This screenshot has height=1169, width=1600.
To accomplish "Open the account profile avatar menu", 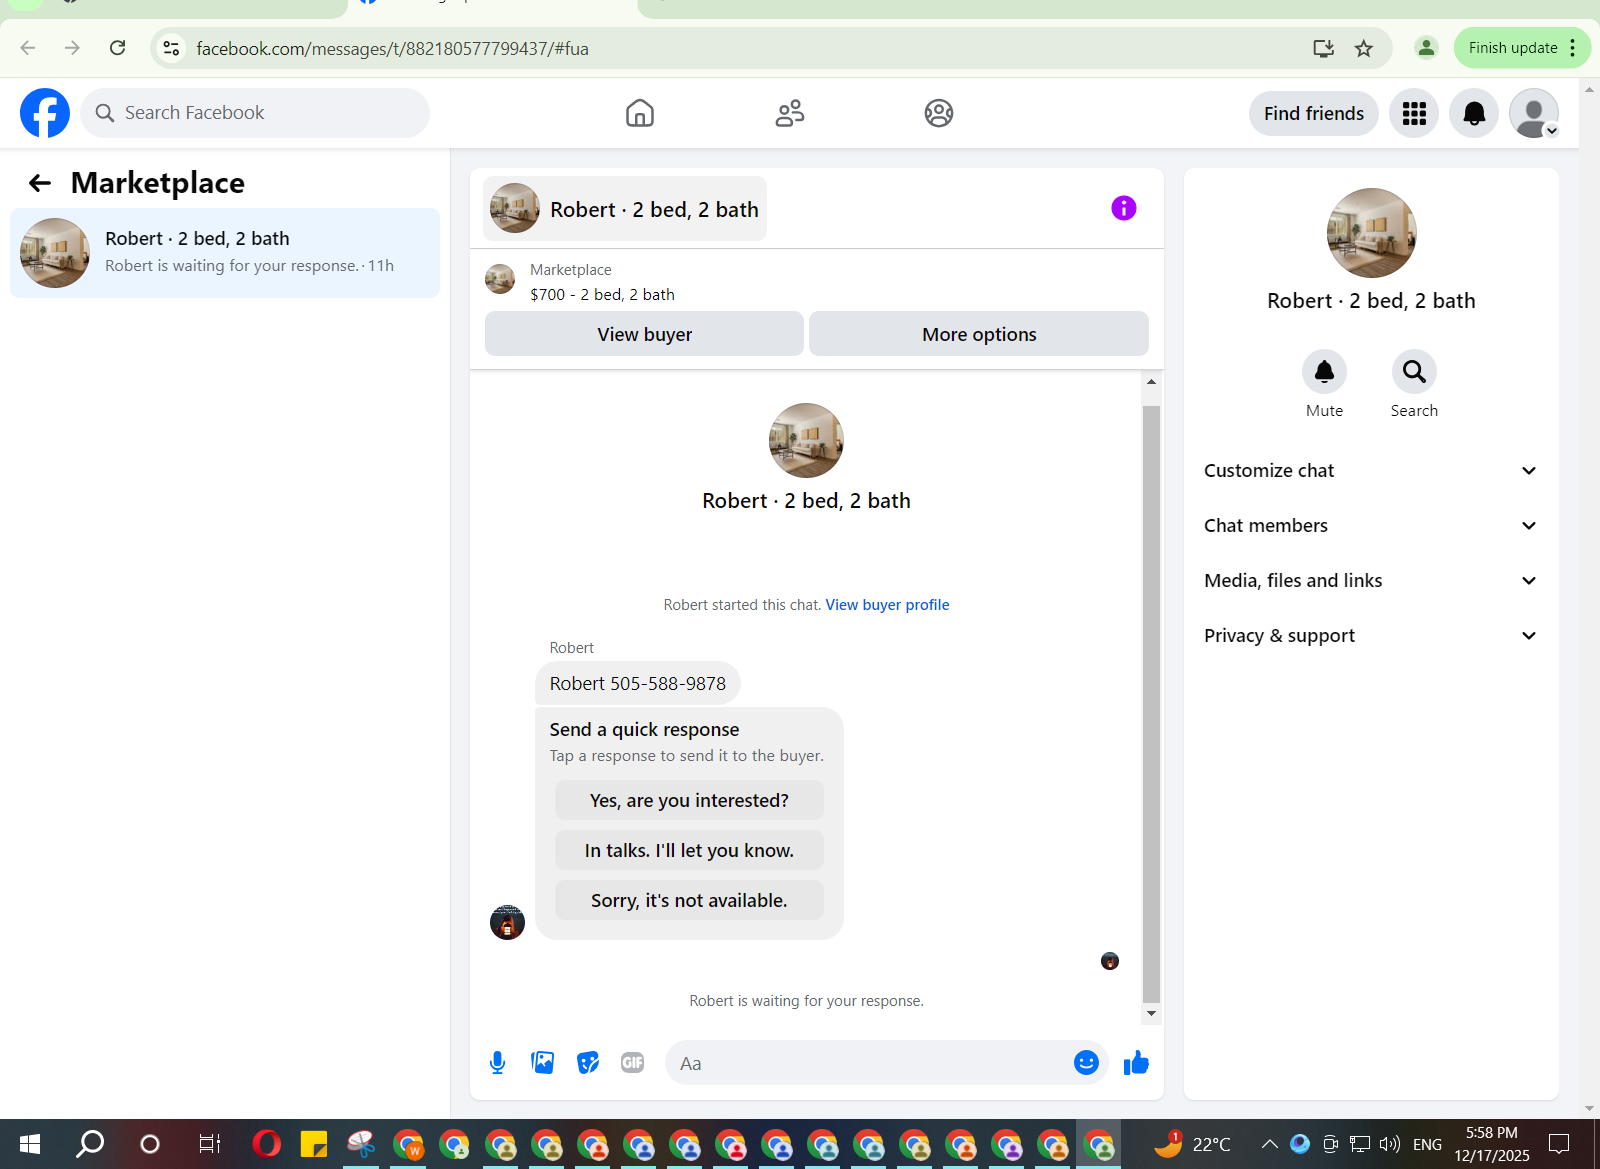I will [1534, 113].
